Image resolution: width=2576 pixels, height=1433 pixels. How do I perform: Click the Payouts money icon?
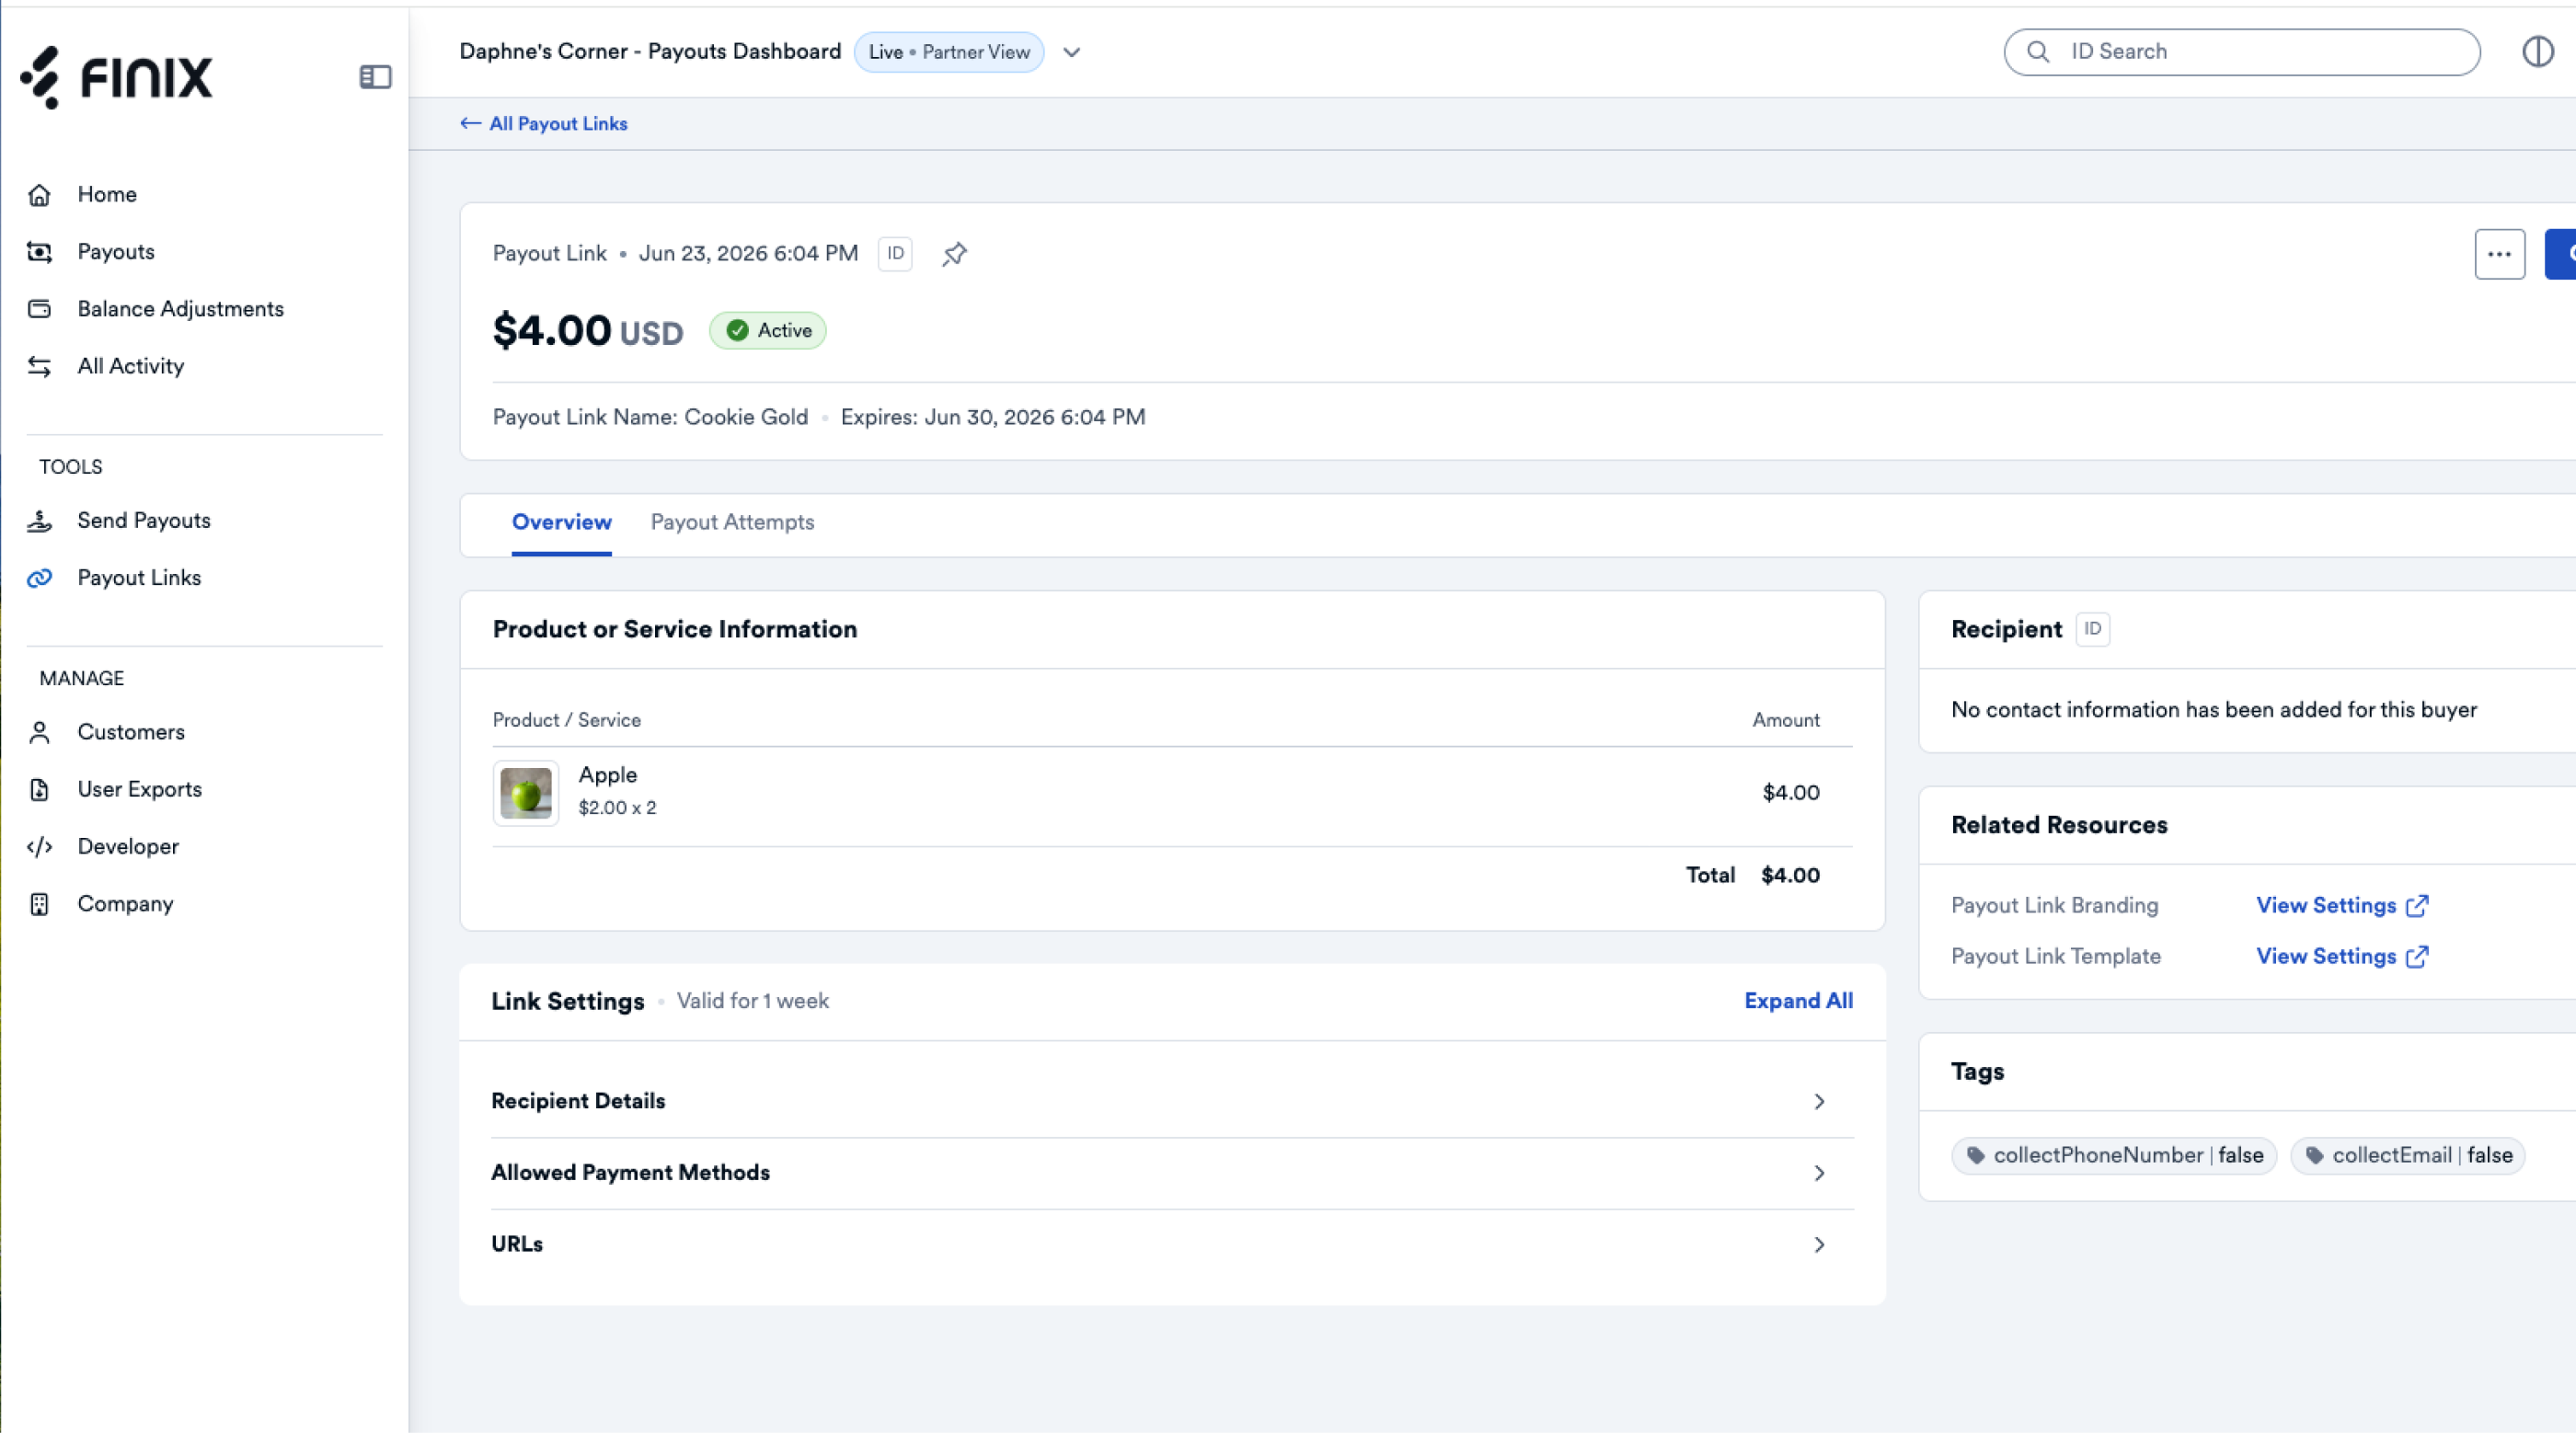39,252
